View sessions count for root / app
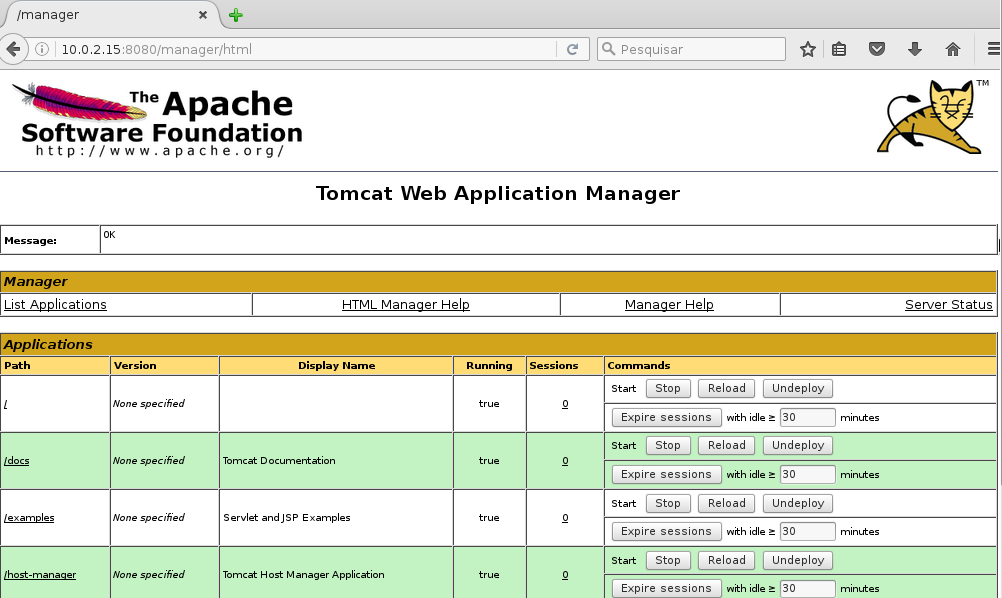The image size is (1002, 598). pyautogui.click(x=565, y=404)
